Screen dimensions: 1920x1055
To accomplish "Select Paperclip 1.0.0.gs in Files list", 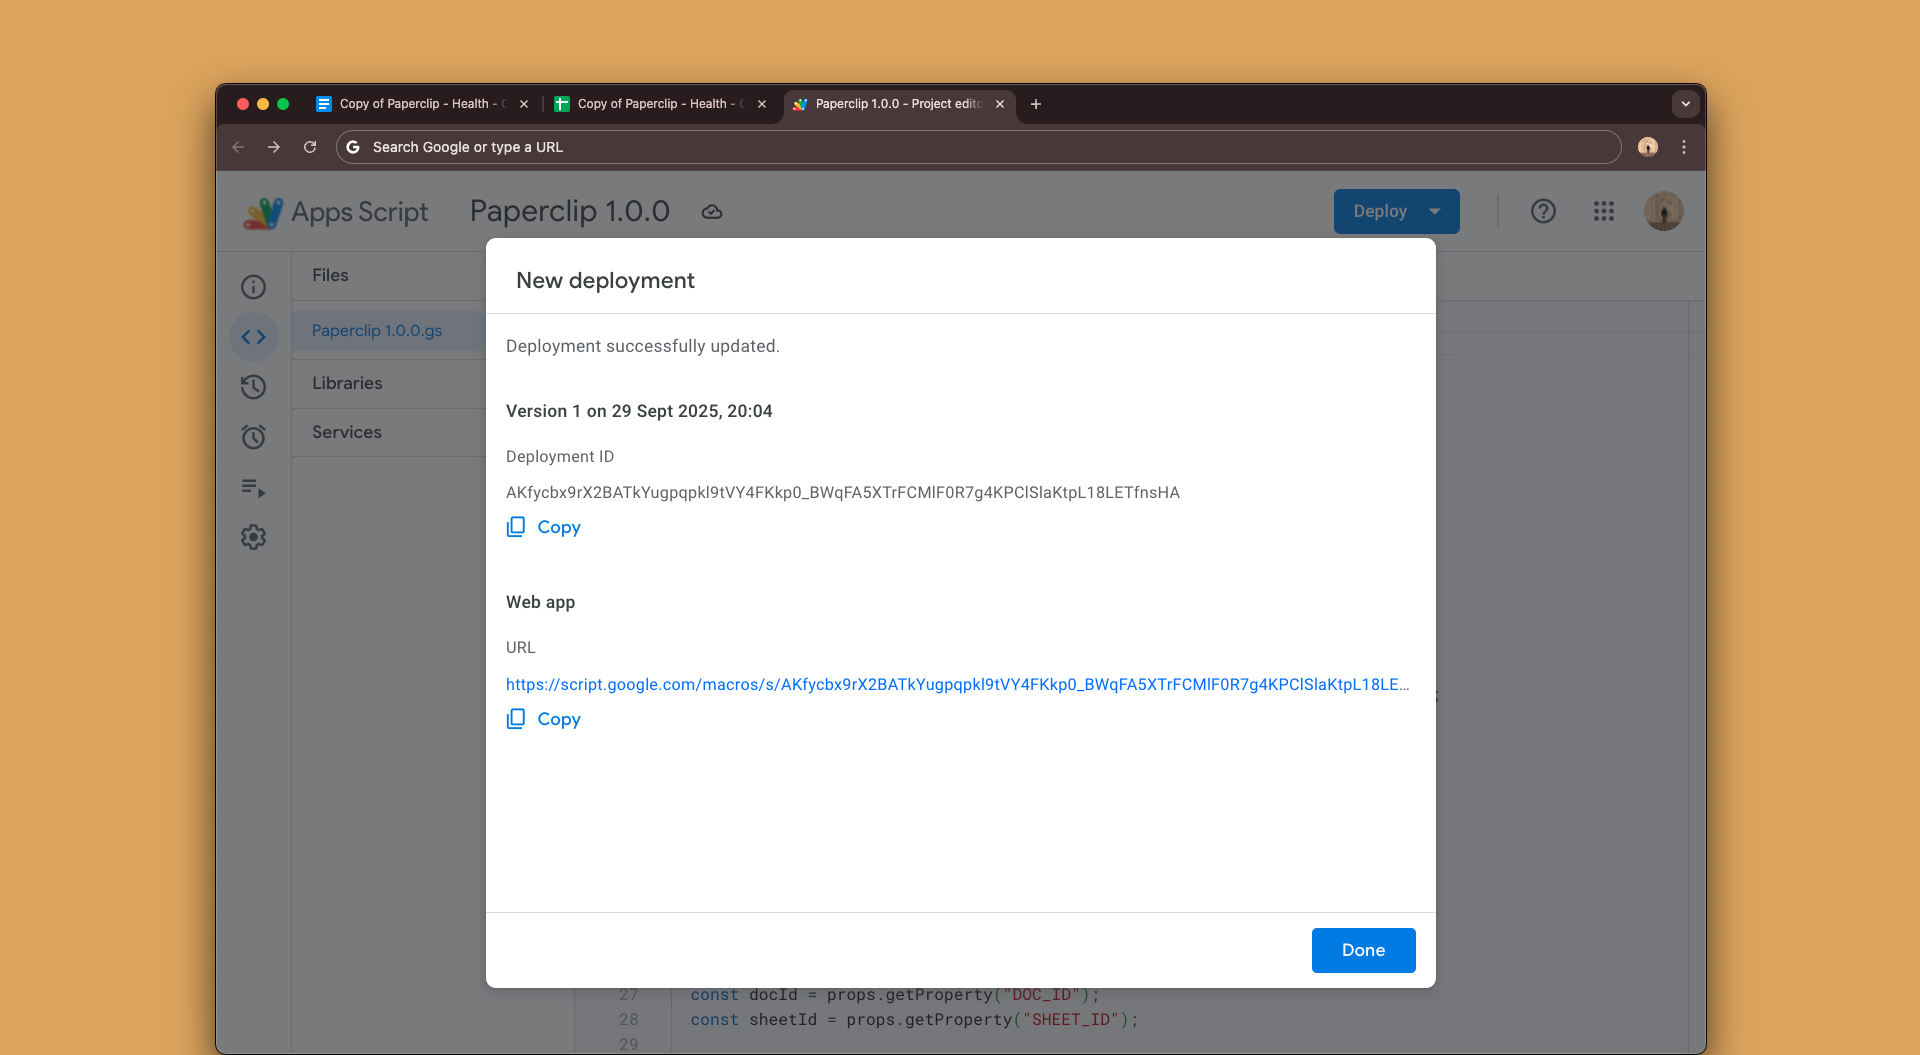I will (x=377, y=330).
